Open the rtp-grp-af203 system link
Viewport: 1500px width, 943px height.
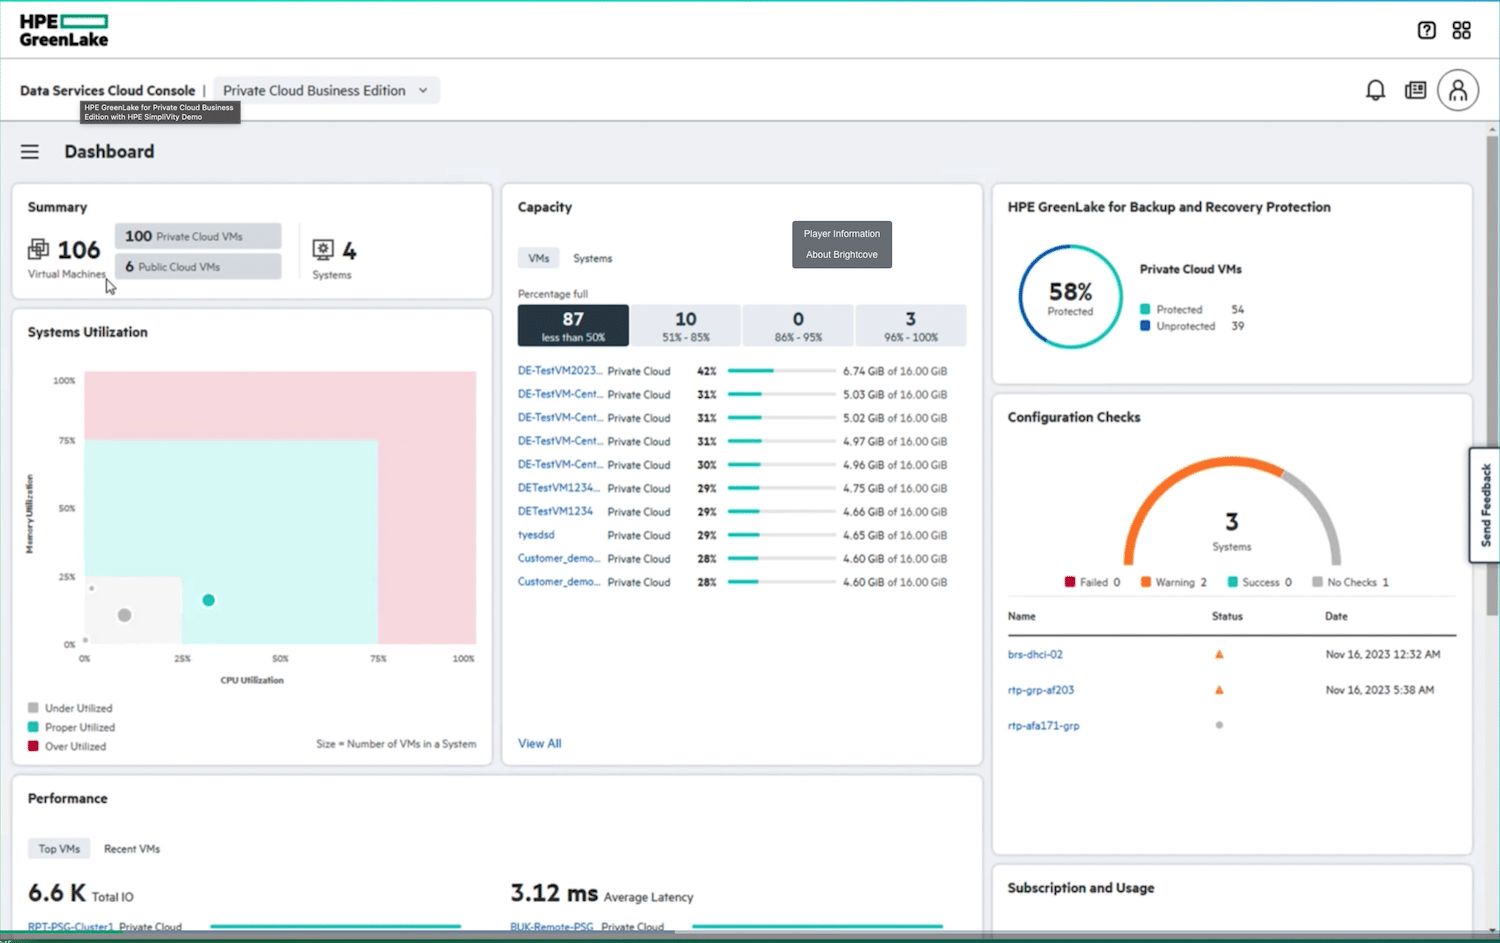click(x=1041, y=690)
